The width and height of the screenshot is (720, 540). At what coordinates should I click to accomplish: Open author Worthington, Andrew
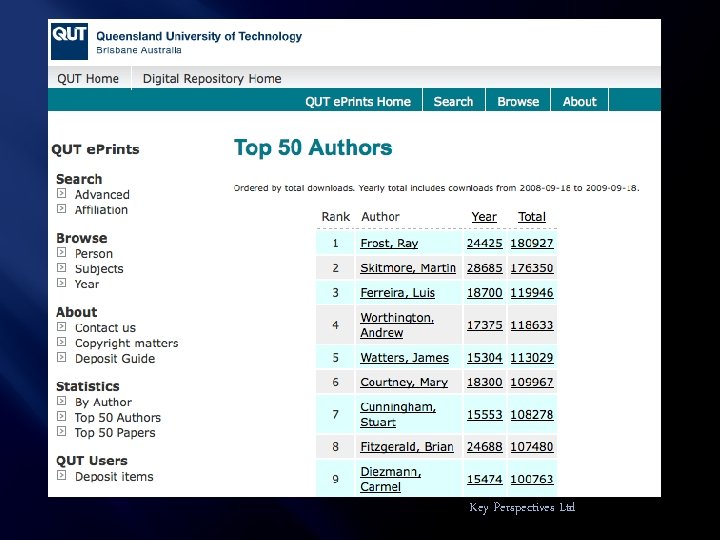[397, 325]
